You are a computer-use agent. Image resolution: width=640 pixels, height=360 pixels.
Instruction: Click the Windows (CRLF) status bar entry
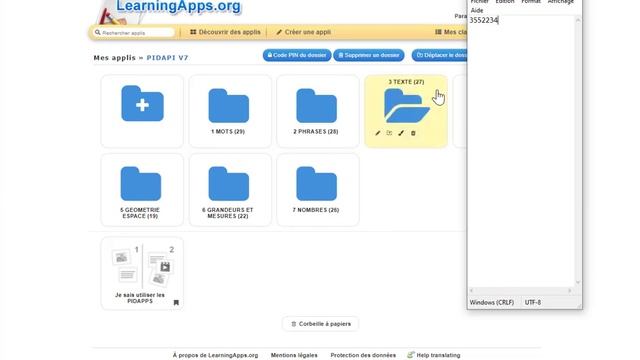coord(492,302)
